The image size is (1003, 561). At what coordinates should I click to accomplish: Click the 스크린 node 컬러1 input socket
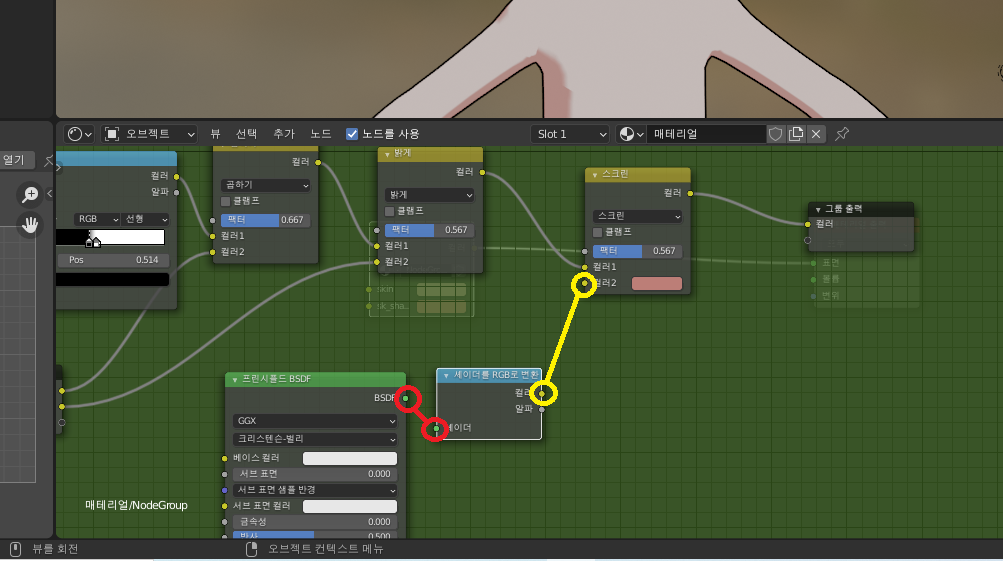(x=585, y=267)
